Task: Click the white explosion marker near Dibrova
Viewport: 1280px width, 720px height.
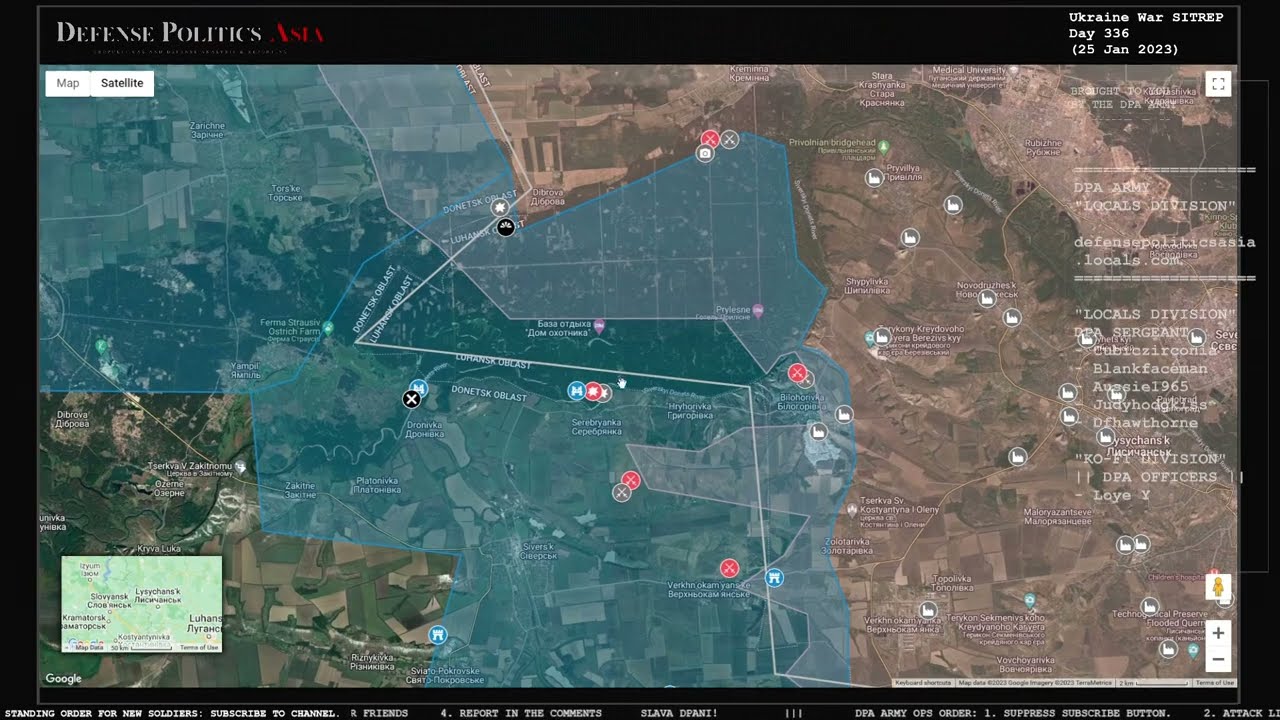Action: click(499, 207)
